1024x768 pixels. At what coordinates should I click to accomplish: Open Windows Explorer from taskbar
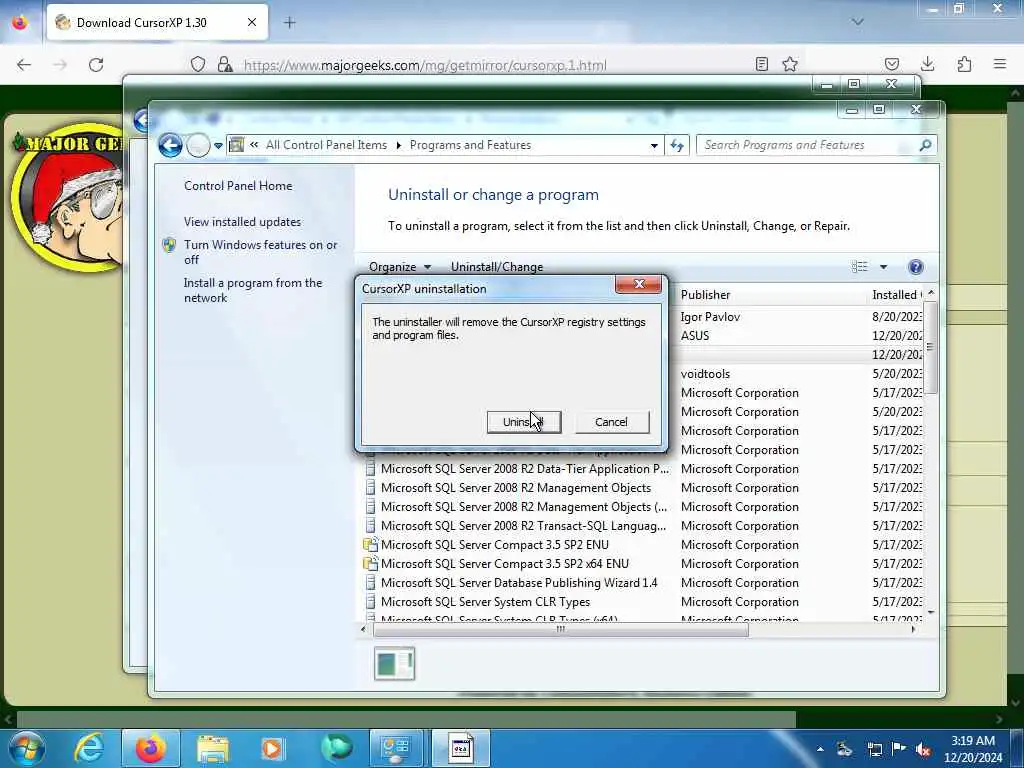pos(212,748)
